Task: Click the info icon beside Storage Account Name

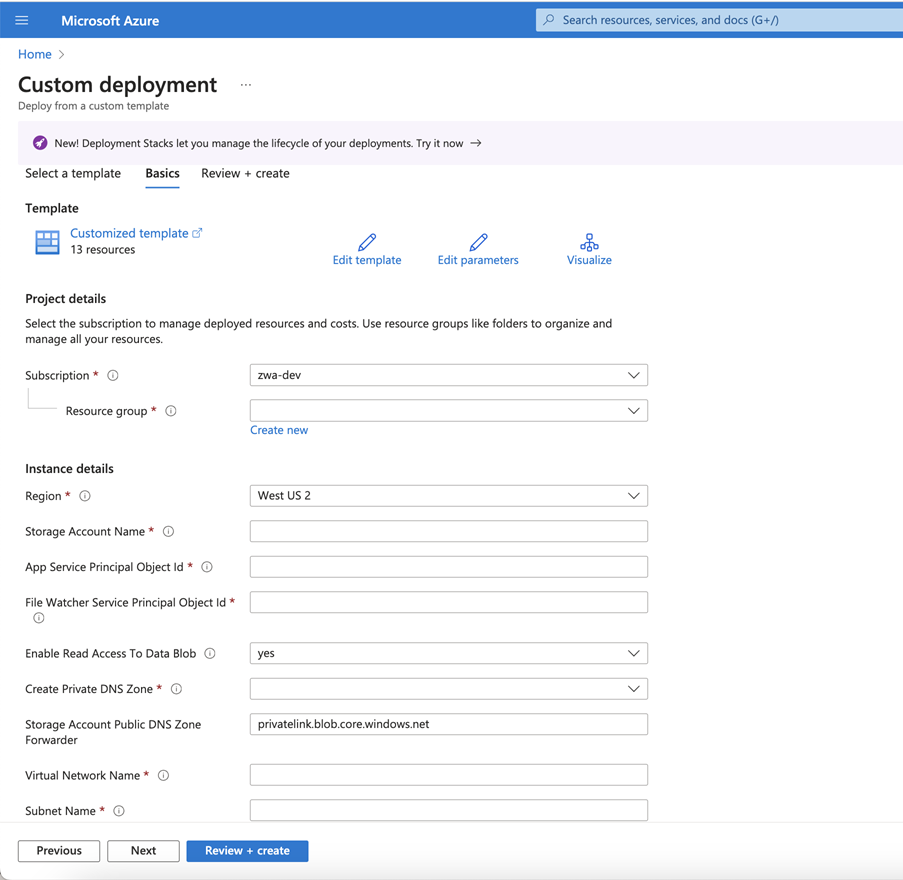Action: [x=168, y=532]
